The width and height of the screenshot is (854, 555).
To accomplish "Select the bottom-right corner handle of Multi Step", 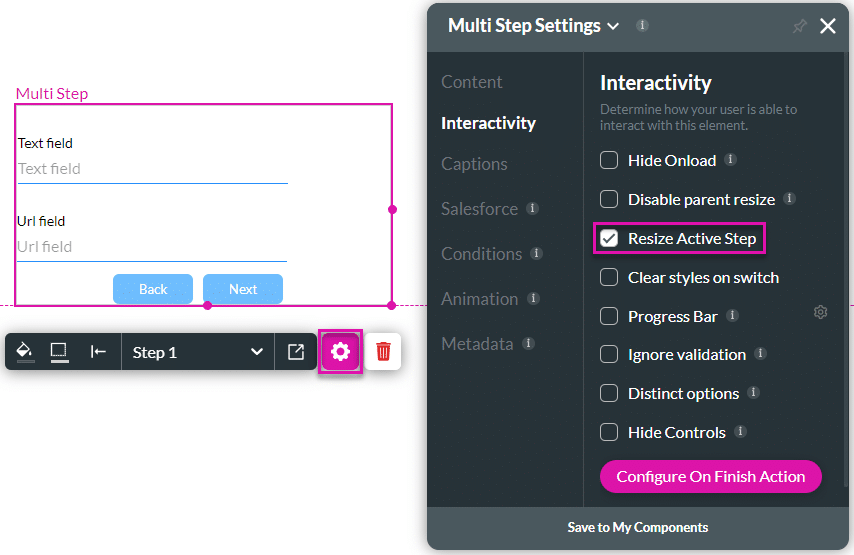I will point(392,306).
